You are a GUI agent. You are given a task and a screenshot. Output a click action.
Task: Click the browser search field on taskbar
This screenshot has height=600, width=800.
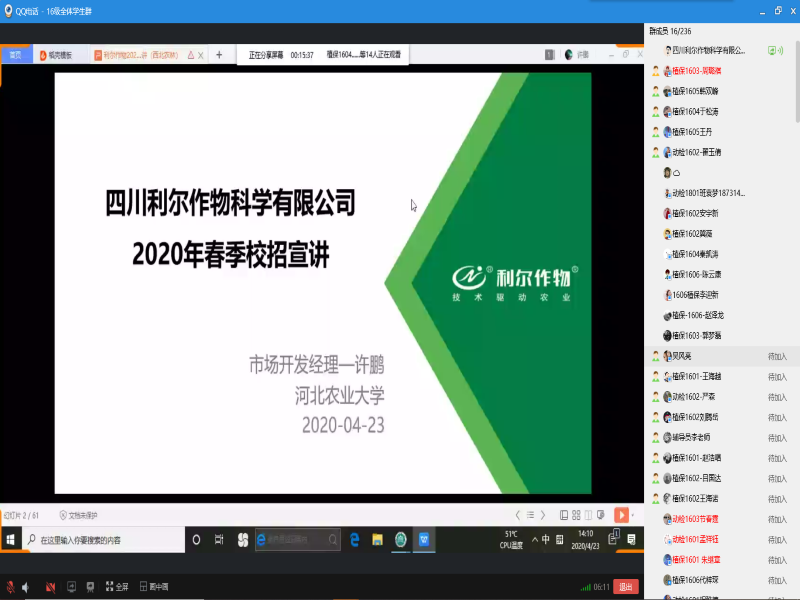point(298,539)
